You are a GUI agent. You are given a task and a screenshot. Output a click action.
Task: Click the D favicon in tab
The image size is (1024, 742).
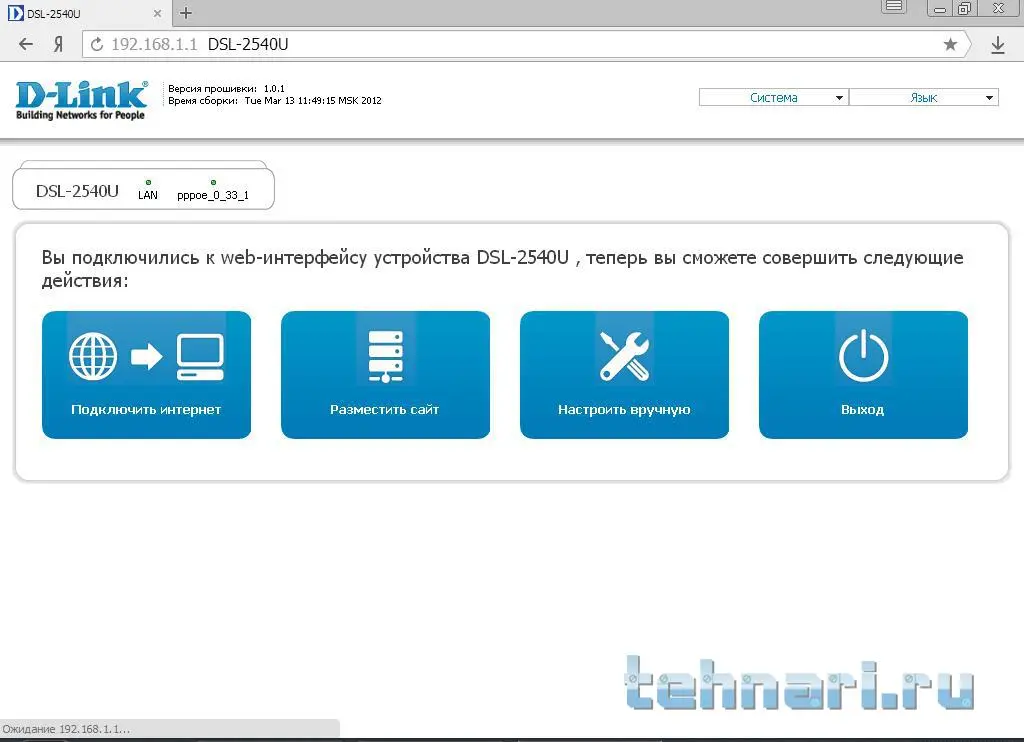16,13
